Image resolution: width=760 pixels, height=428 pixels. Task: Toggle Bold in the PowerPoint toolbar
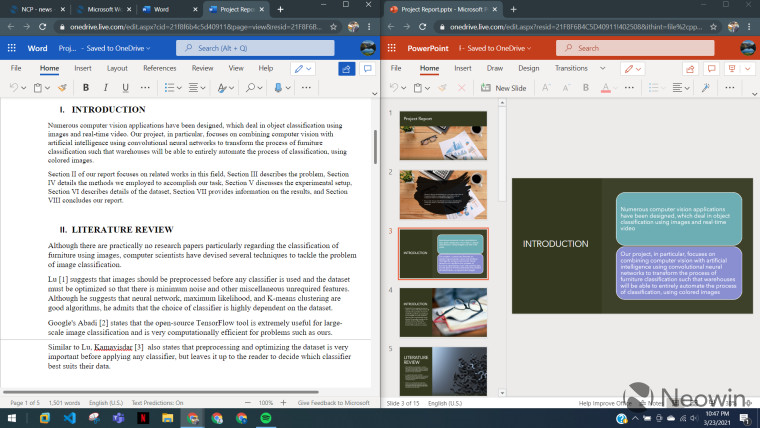586,88
